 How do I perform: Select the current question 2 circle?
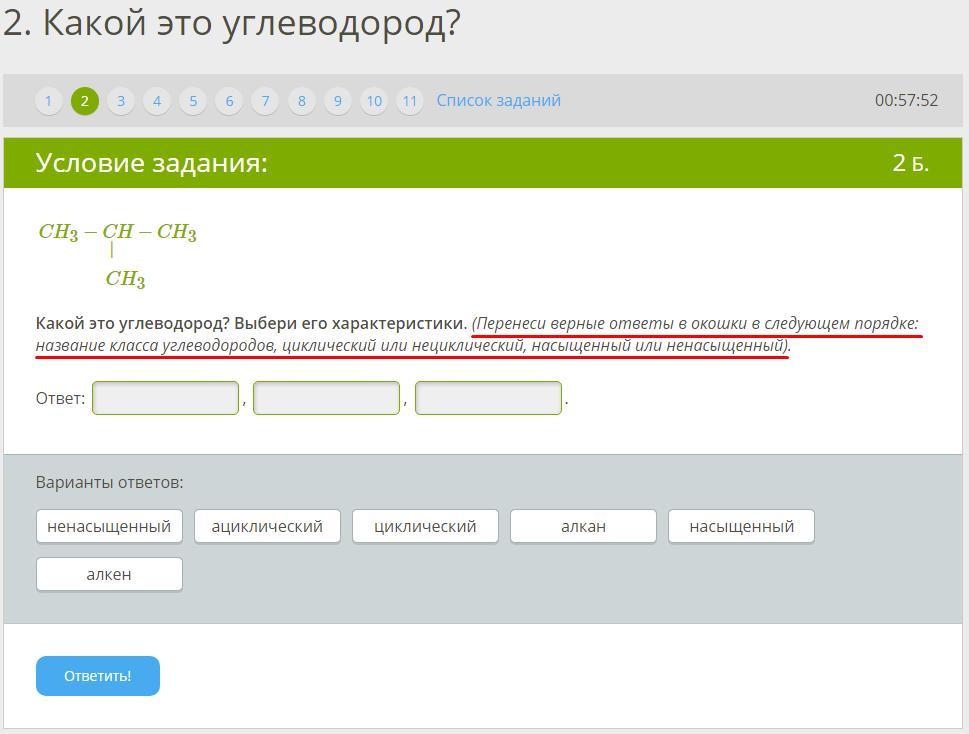click(x=85, y=101)
